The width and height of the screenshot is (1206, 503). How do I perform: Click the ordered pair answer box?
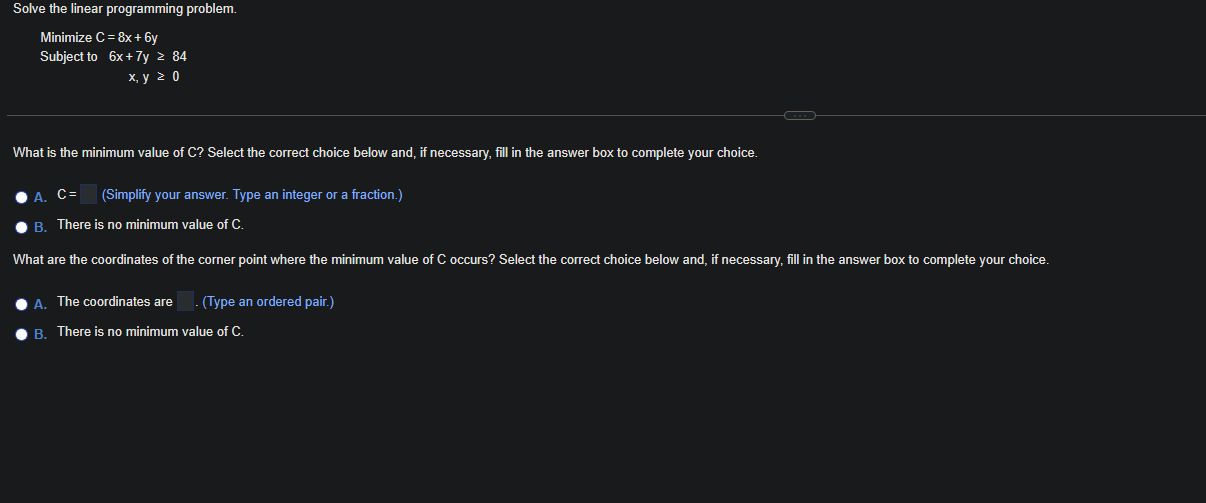pos(185,301)
